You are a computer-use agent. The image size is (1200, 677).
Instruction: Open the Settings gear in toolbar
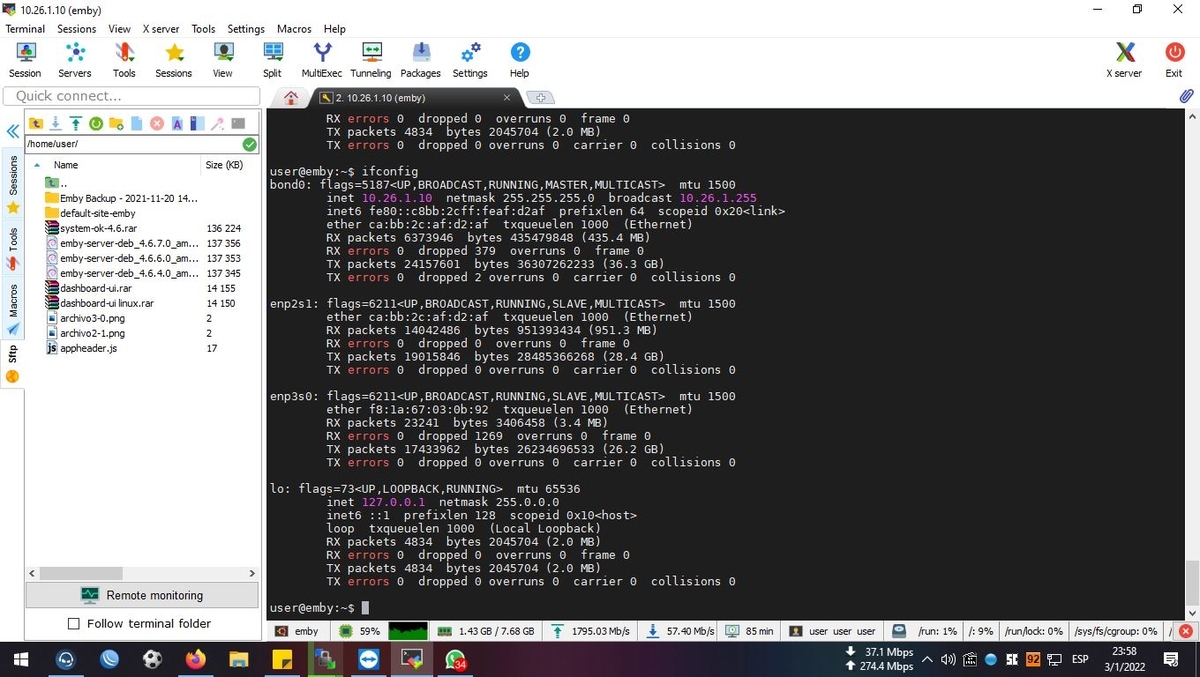470,60
